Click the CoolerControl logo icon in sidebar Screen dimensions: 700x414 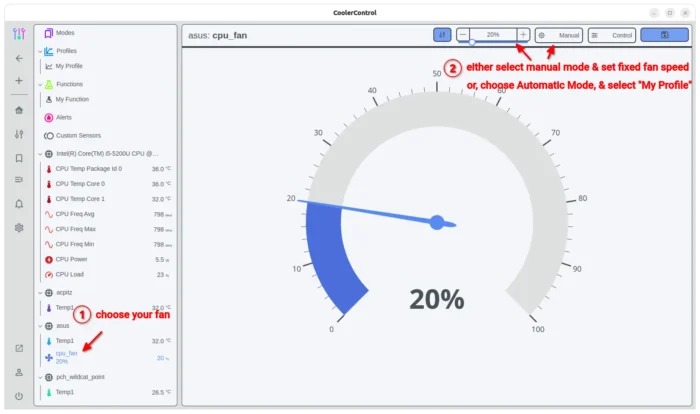(18, 34)
